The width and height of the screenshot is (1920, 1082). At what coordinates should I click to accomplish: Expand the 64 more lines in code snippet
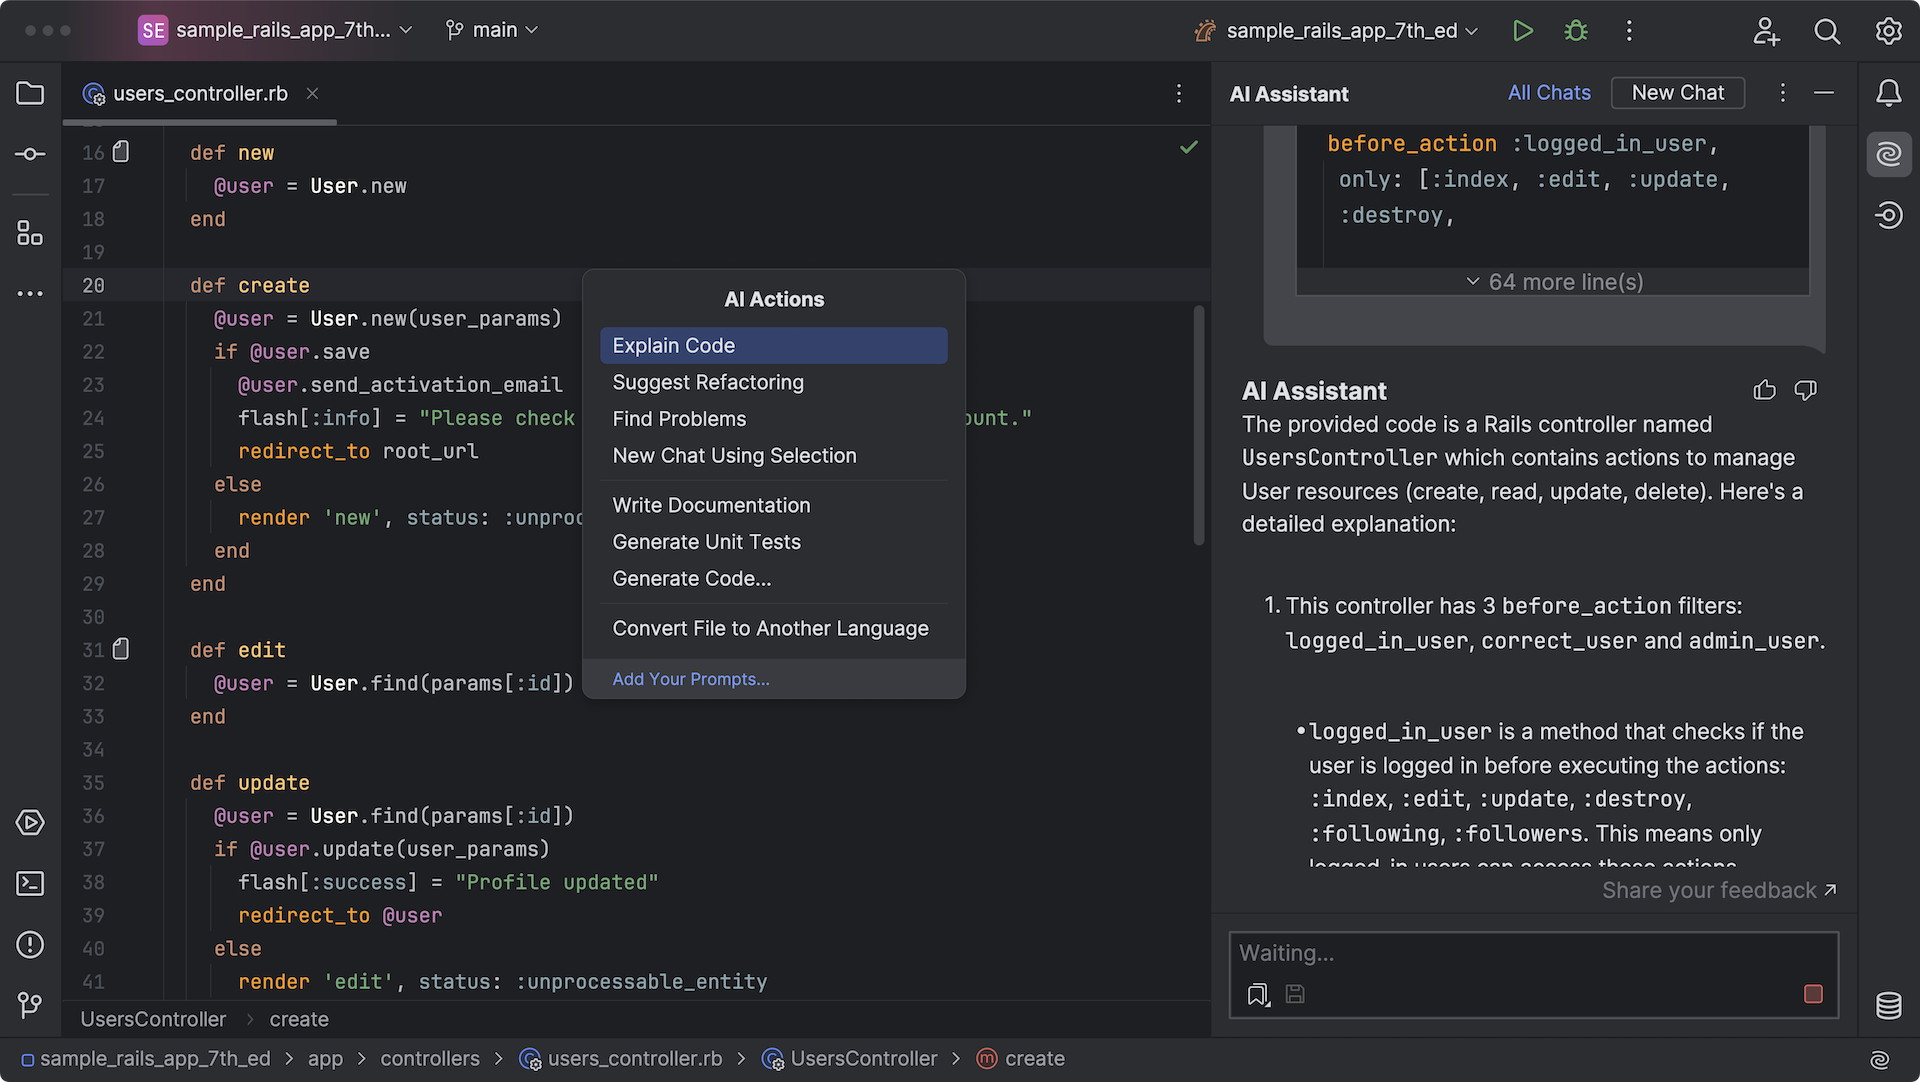[1553, 281]
